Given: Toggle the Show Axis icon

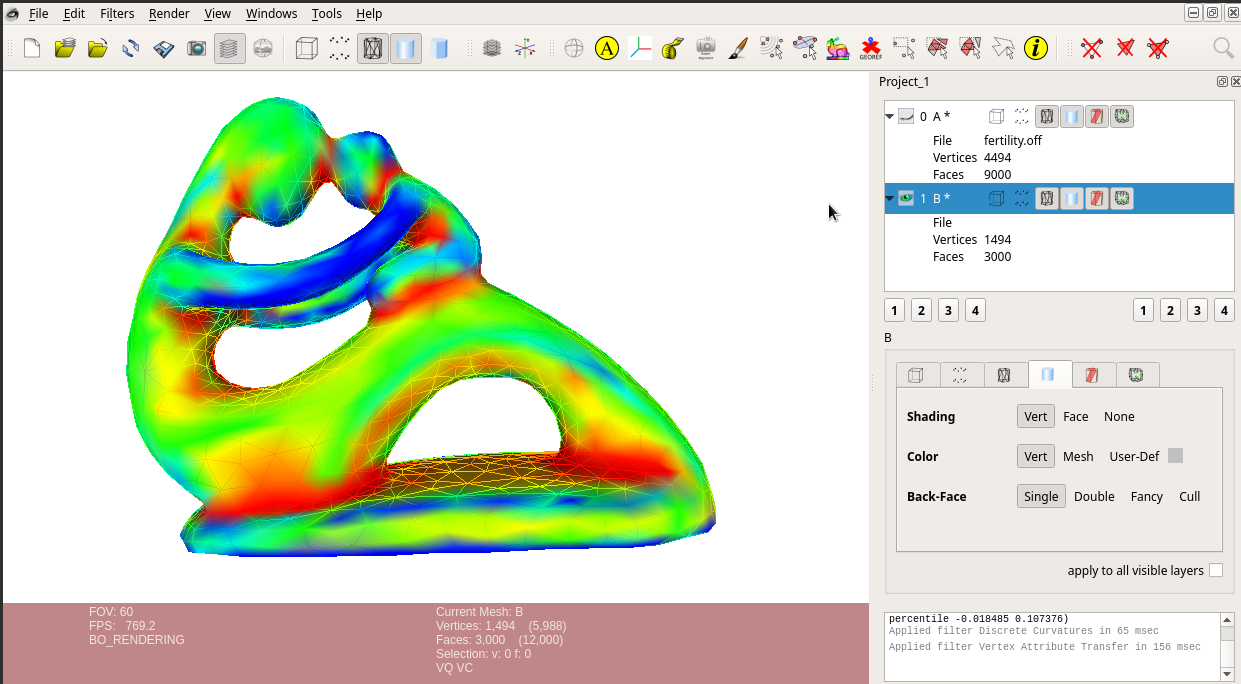Looking at the screenshot, I should 640,48.
